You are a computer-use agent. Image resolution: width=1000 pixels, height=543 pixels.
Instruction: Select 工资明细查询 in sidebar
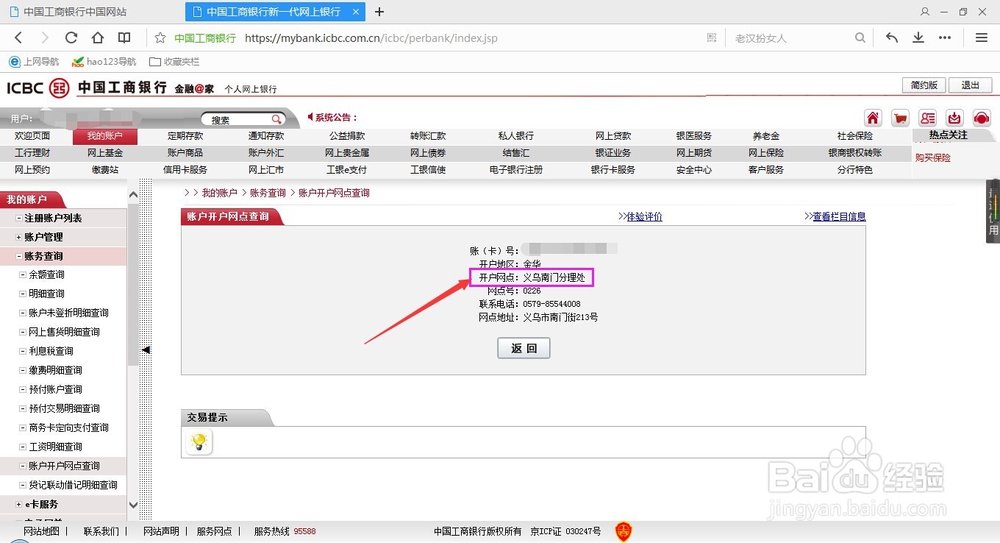(x=55, y=447)
